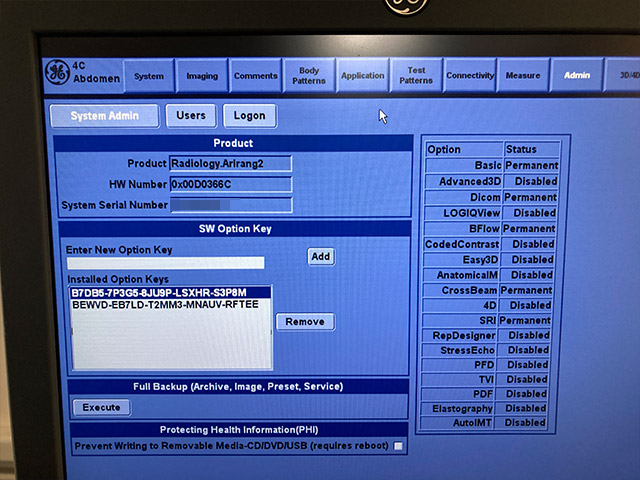Click Execute for full backup
Viewport: 640px width, 480px height.
102,407
